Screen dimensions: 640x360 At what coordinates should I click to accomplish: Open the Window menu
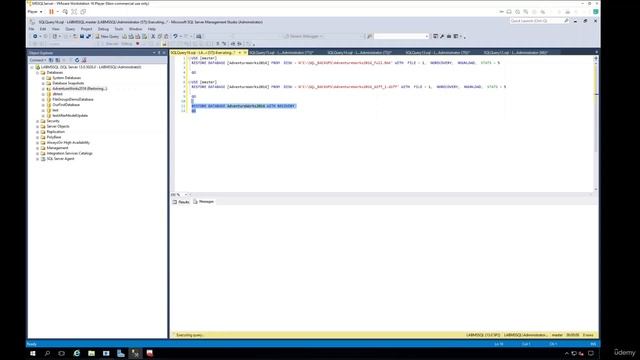click(x=136, y=29)
